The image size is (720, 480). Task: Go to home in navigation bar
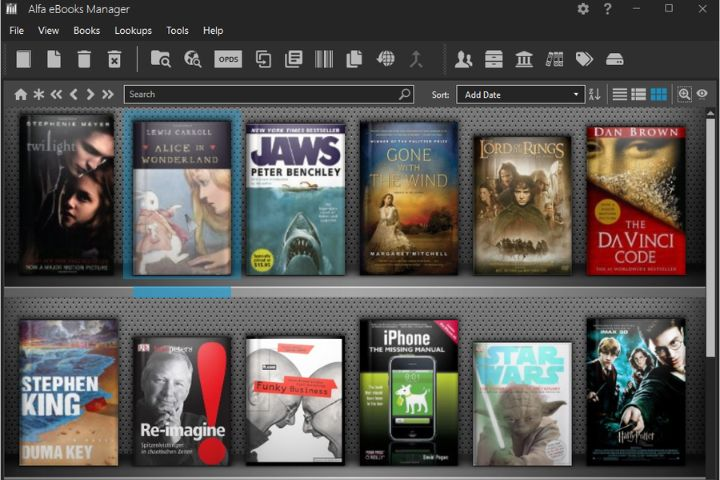[x=21, y=95]
